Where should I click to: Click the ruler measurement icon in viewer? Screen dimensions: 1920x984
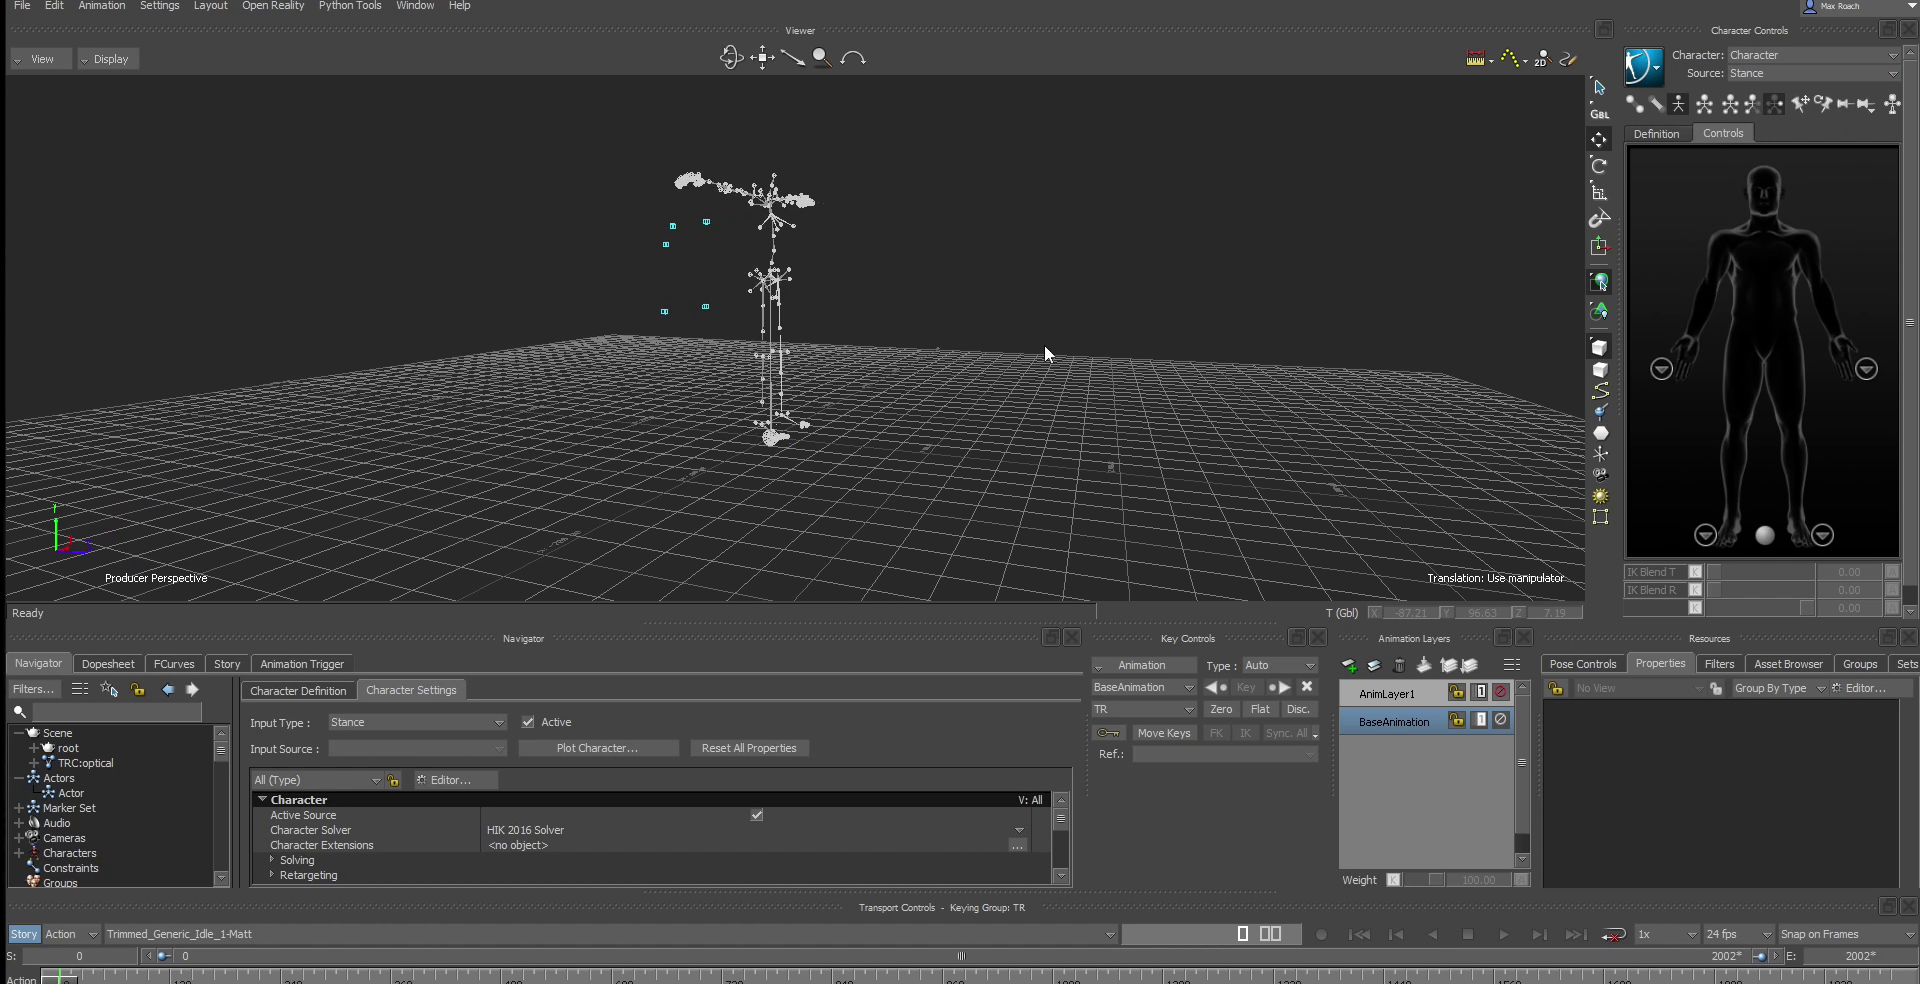pos(1475,59)
